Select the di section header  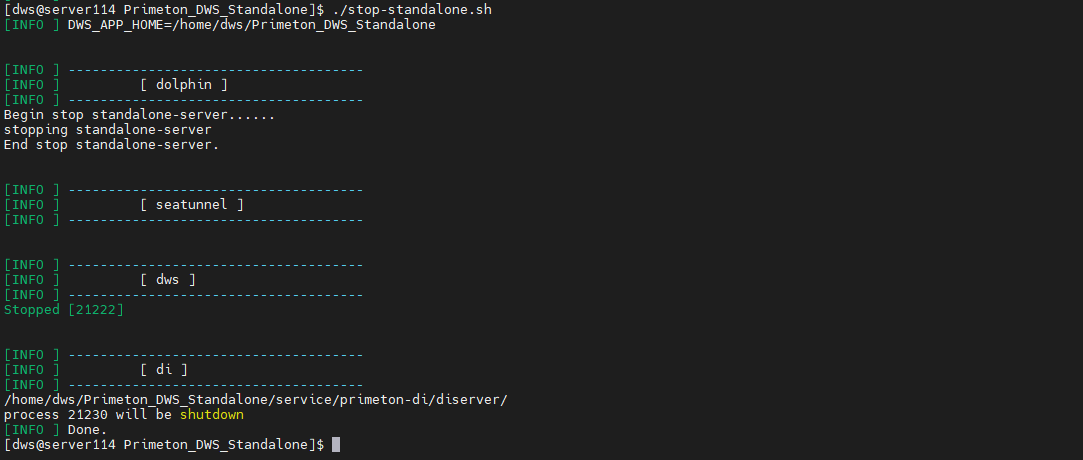(164, 369)
